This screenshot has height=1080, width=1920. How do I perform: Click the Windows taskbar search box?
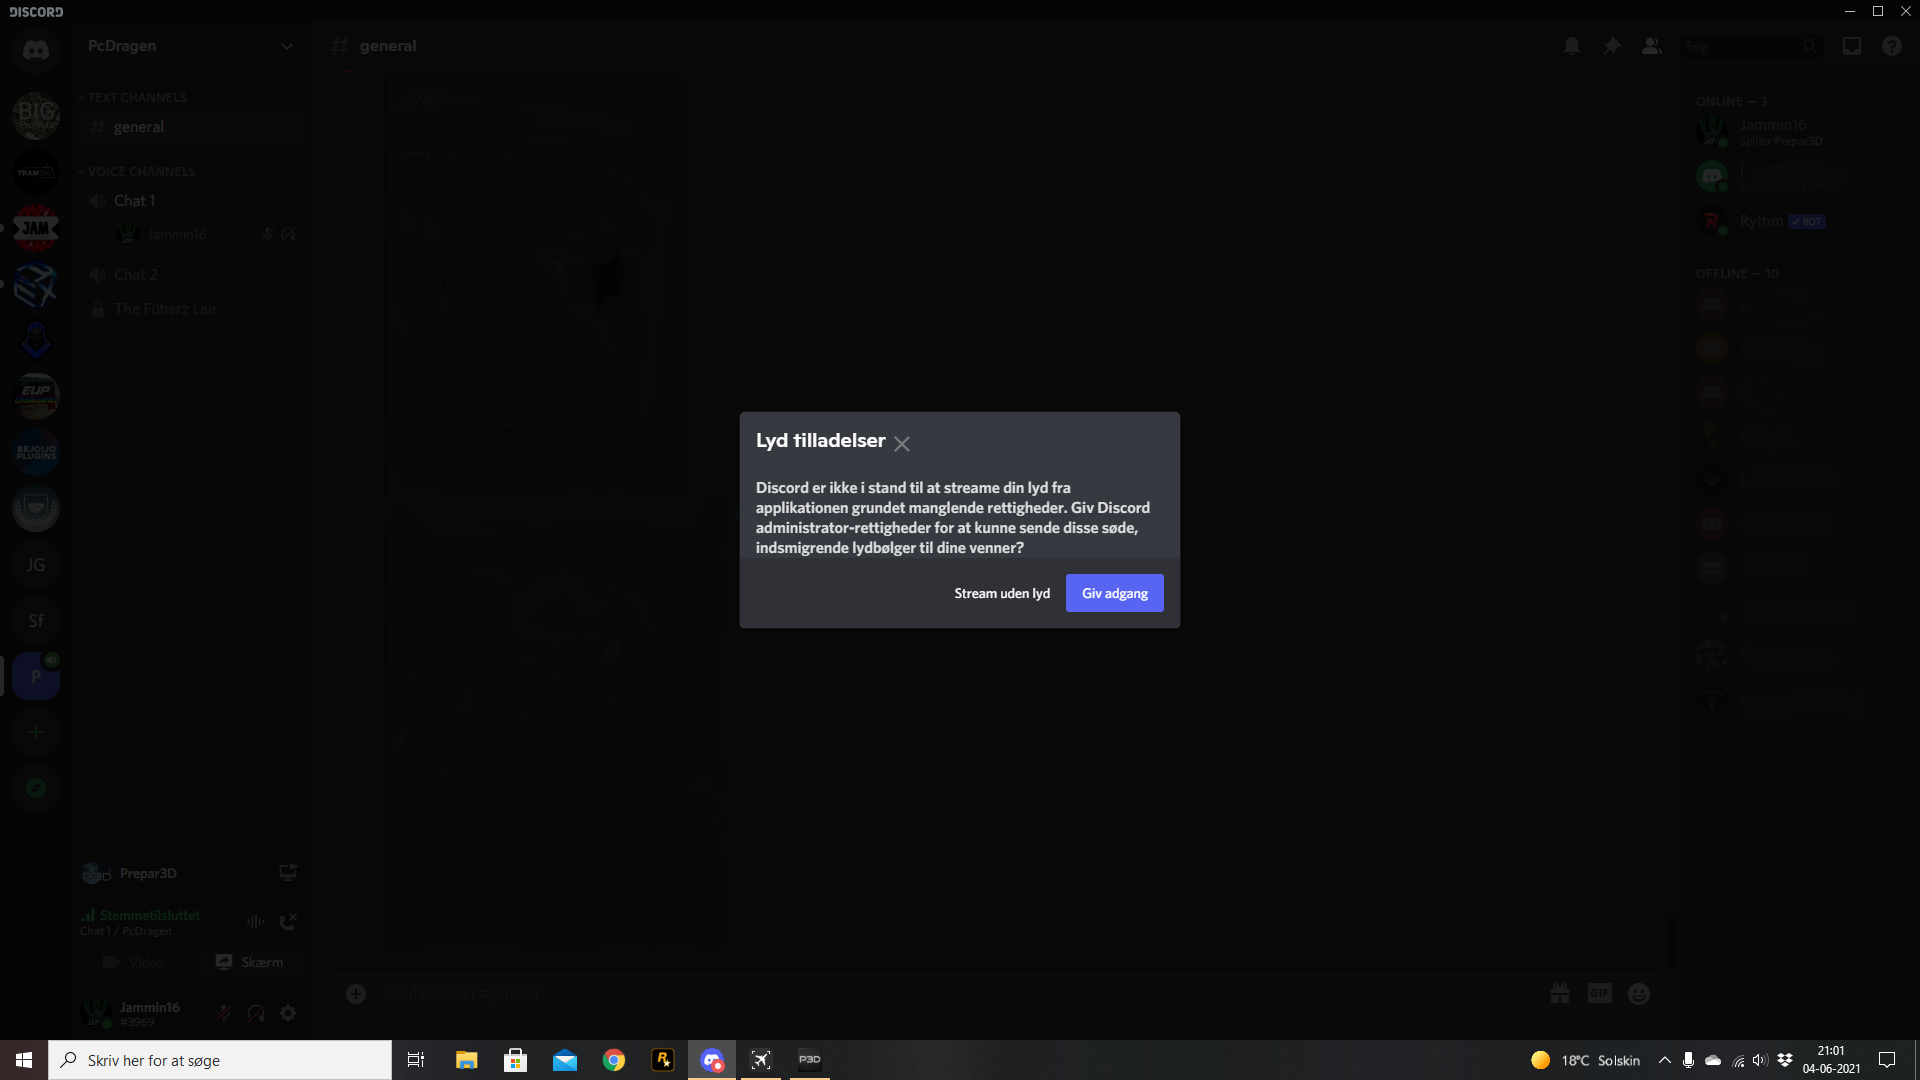coord(220,1060)
